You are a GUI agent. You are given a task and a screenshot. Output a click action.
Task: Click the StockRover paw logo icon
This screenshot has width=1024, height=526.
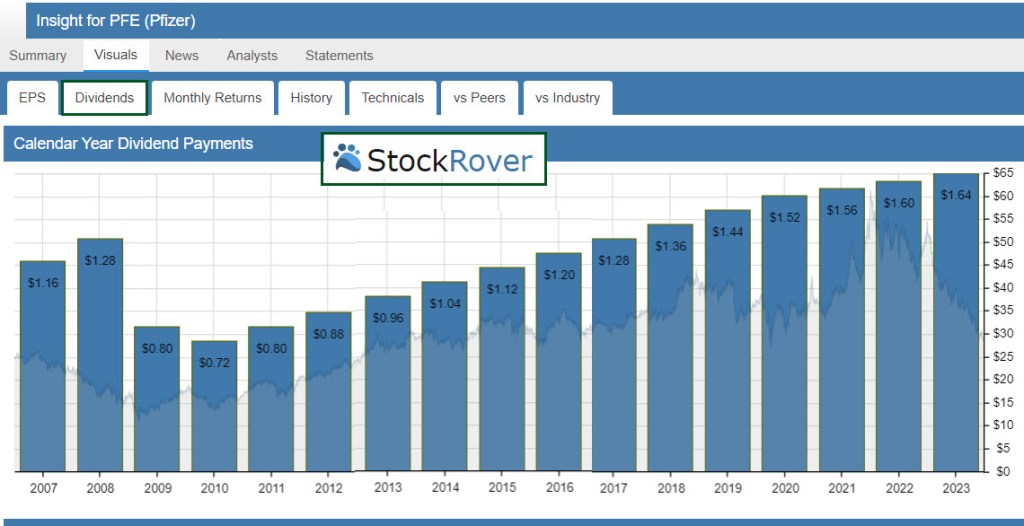(x=347, y=159)
